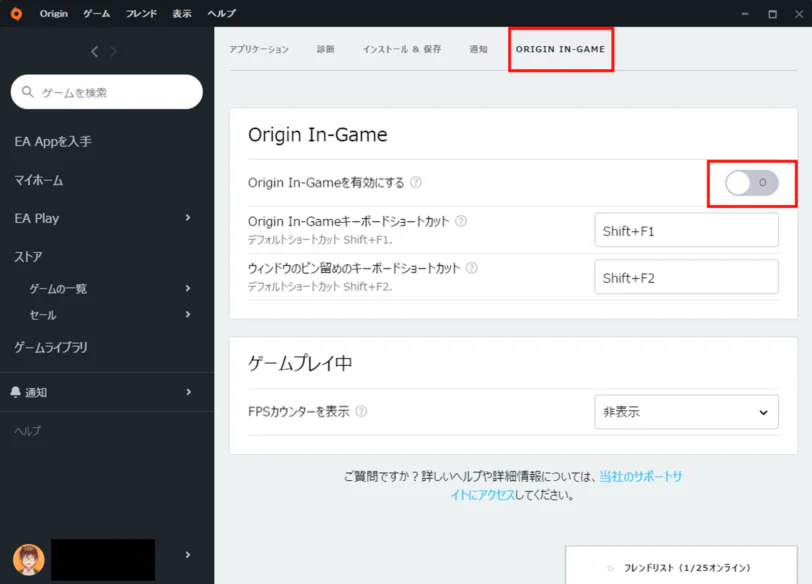Click the ゲームを検索 search field

point(107,92)
